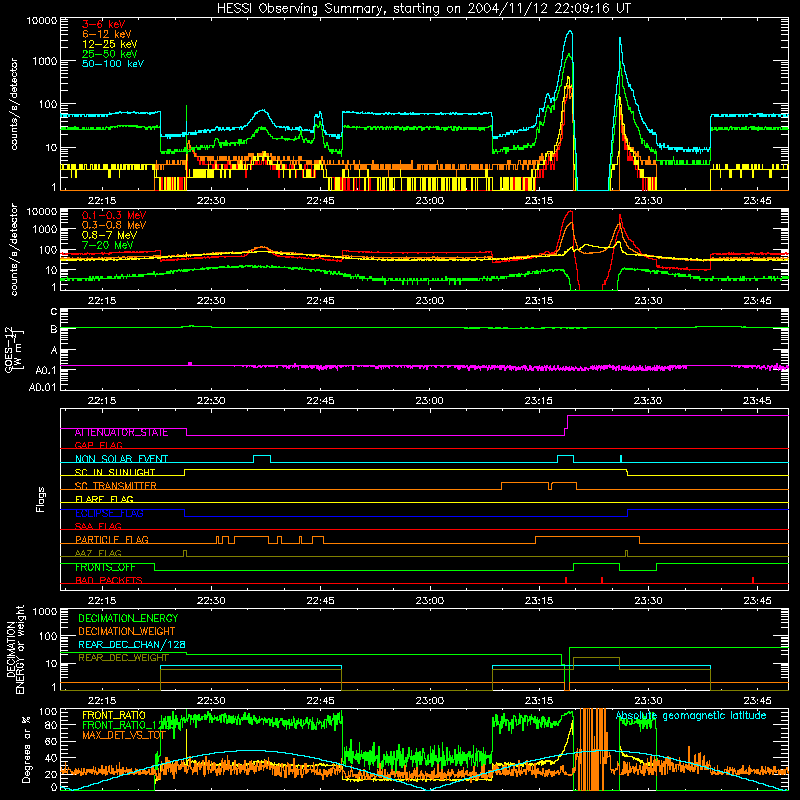This screenshot has width=800, height=800.
Task: Click the 40 tick on Degrees or % axis
Action: [x=51, y=758]
